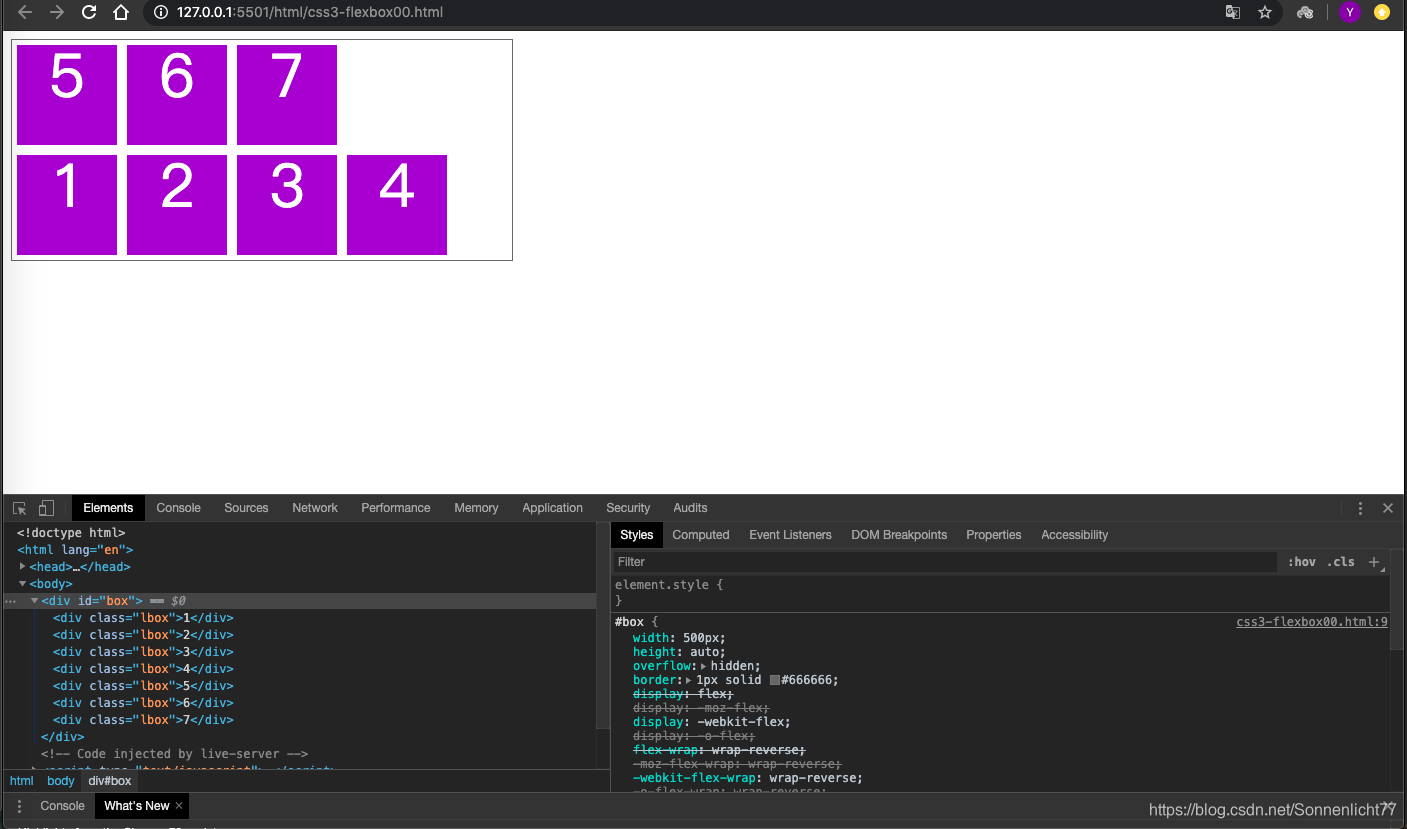View site information icon in address bar
This screenshot has height=829, width=1407.
161,12
